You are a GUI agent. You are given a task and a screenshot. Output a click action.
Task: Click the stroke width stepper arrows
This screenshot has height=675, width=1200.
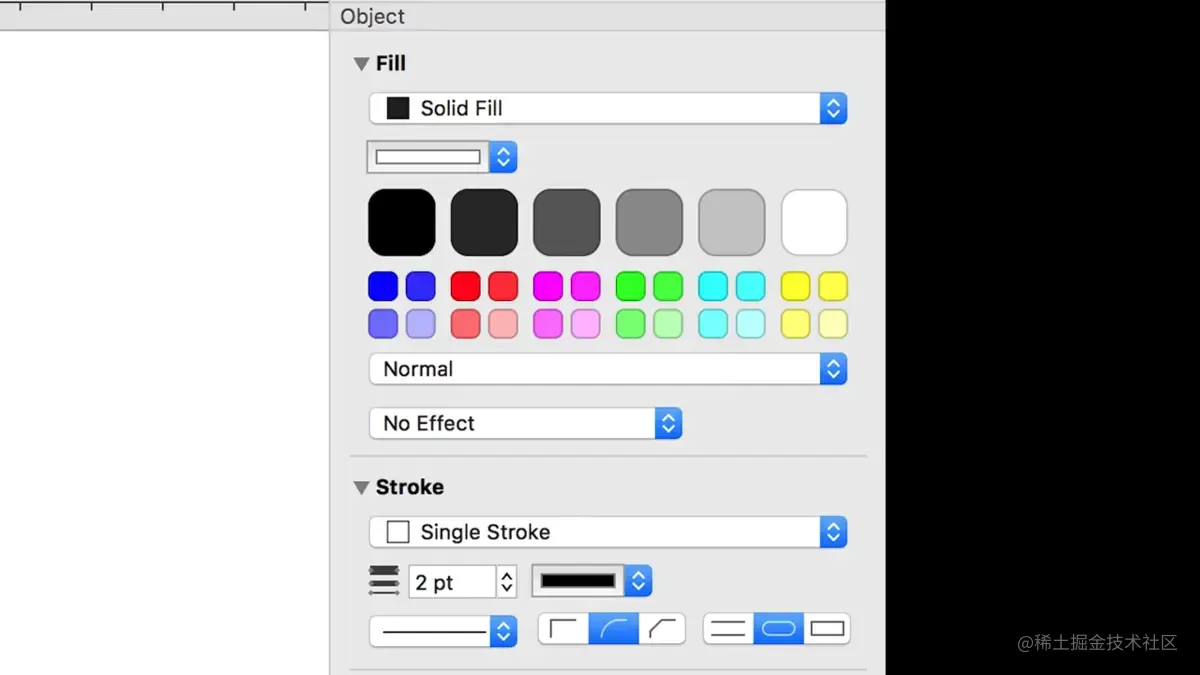pyautogui.click(x=507, y=582)
